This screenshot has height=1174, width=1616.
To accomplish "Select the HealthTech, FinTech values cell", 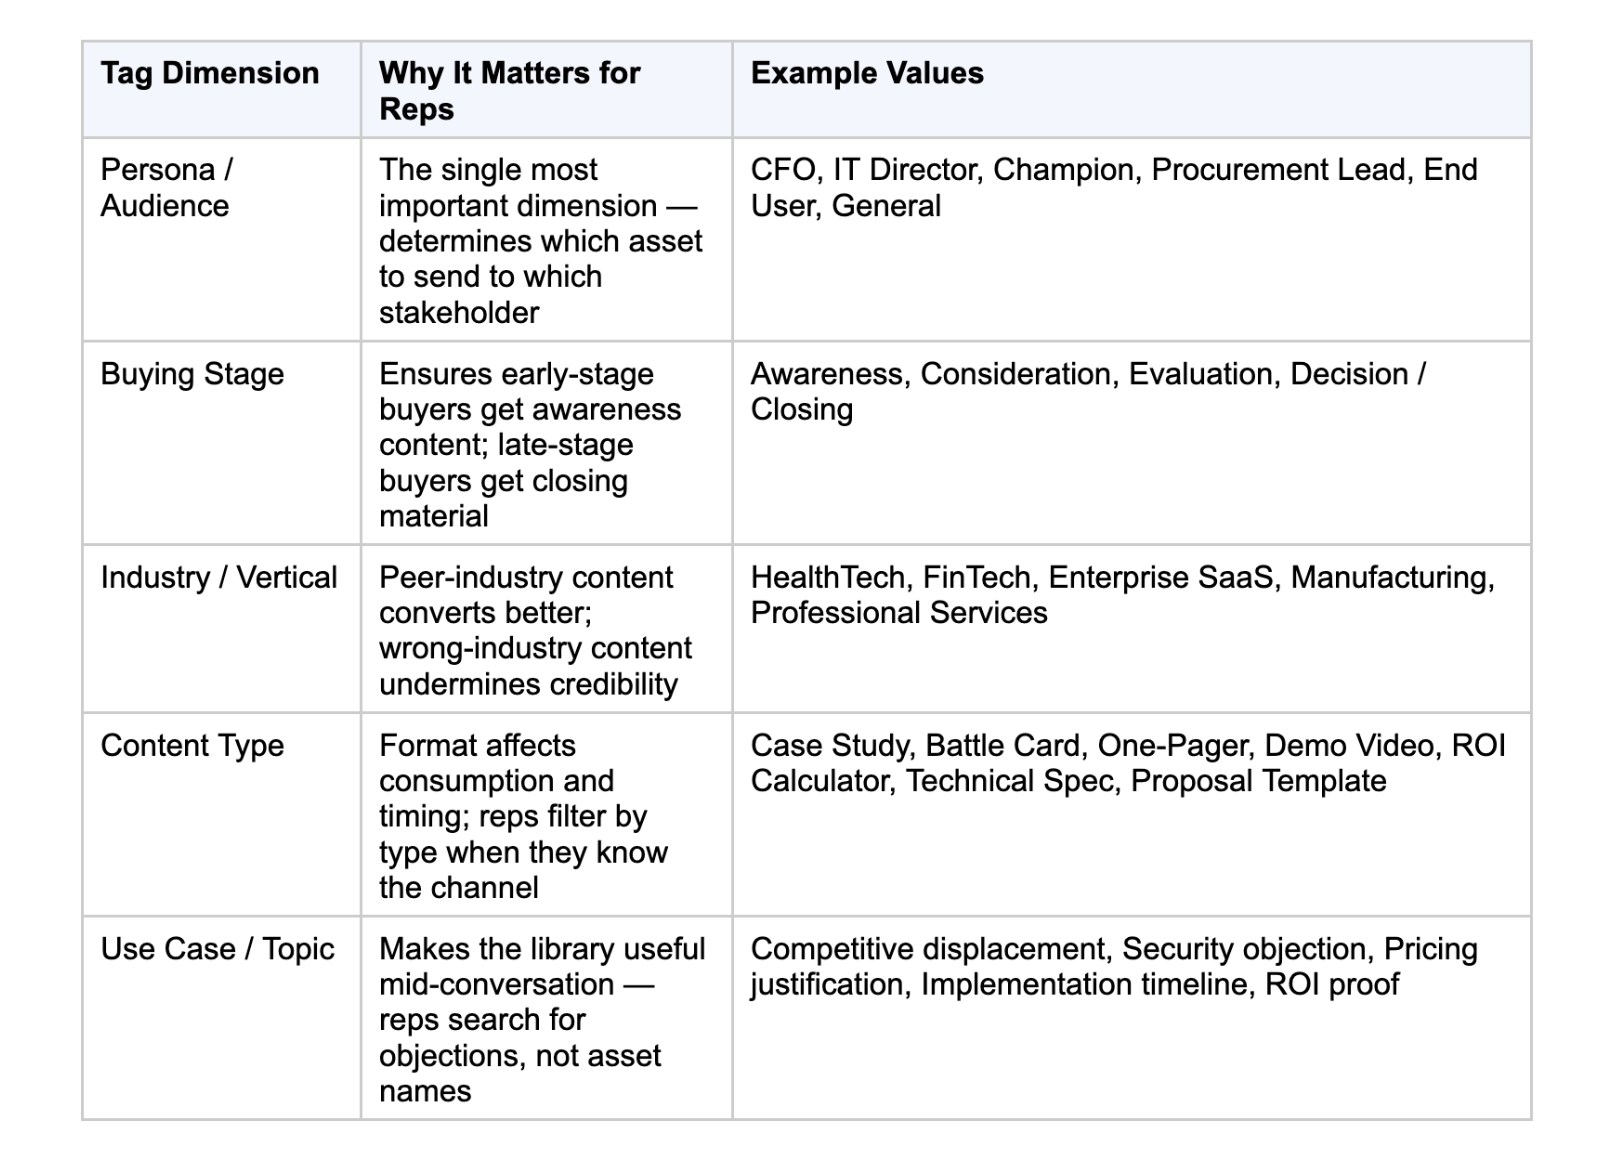I will coord(1131,629).
